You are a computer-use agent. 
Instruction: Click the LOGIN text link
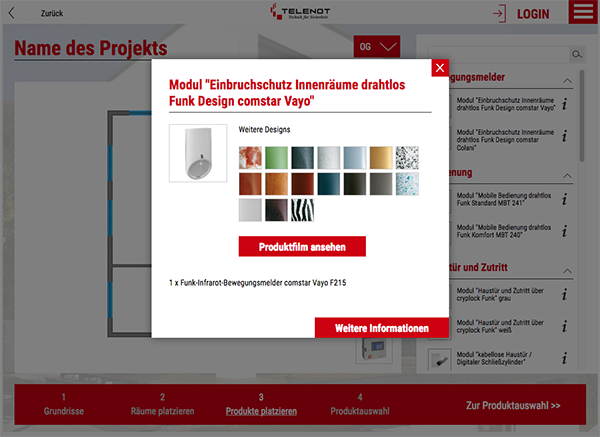(x=533, y=14)
